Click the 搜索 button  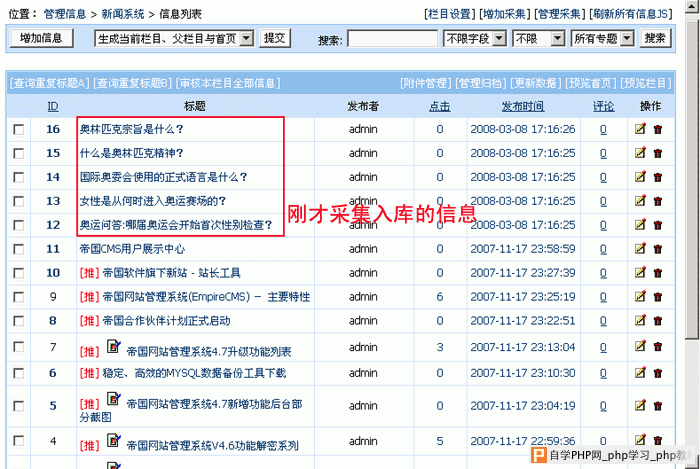click(x=655, y=38)
